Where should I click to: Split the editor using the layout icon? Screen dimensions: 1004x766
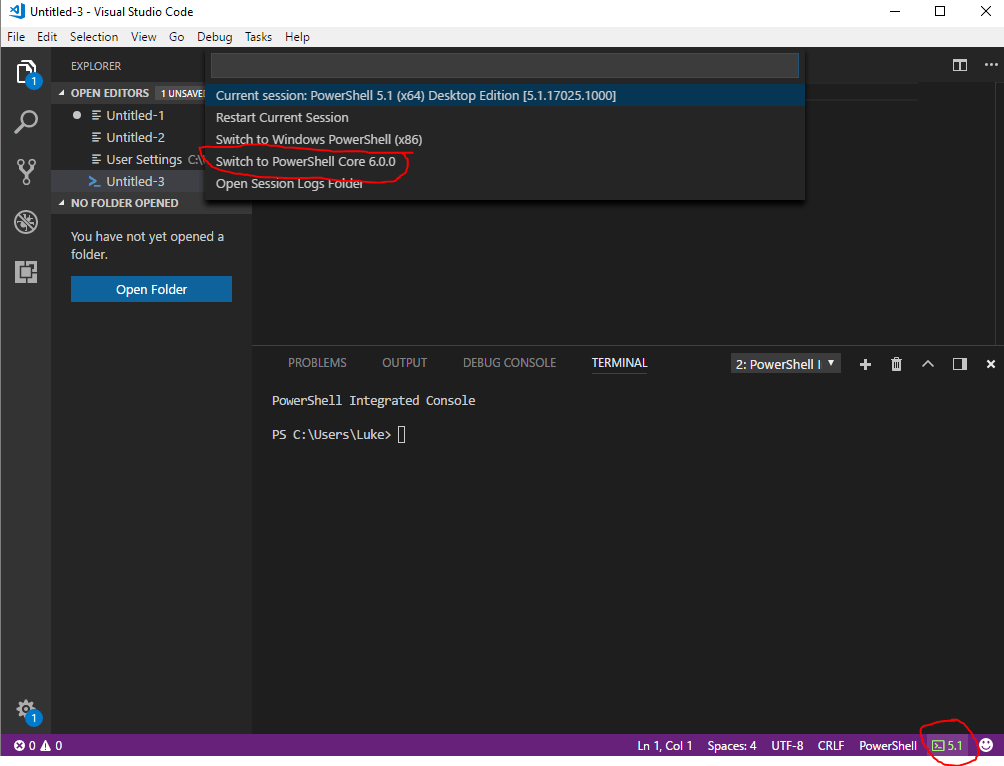point(959,65)
